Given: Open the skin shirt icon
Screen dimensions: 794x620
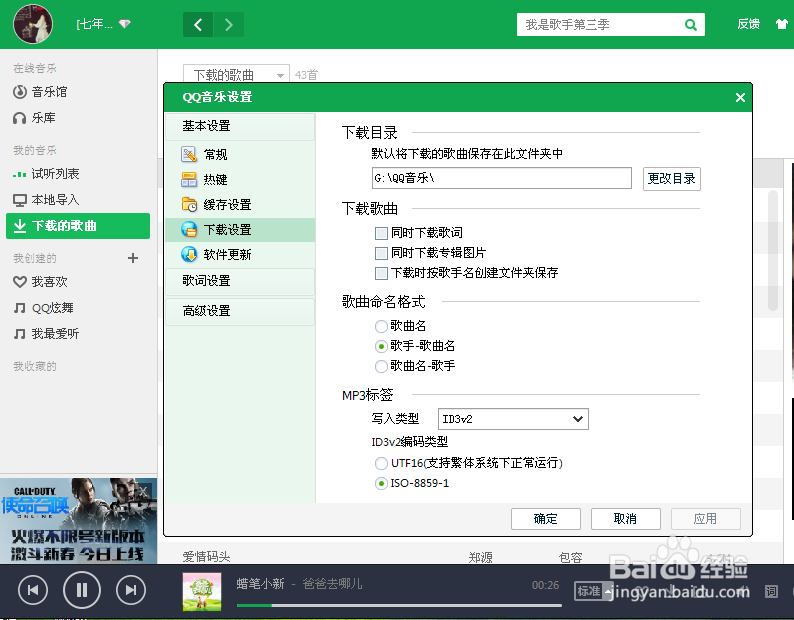Looking at the screenshot, I should 783,24.
